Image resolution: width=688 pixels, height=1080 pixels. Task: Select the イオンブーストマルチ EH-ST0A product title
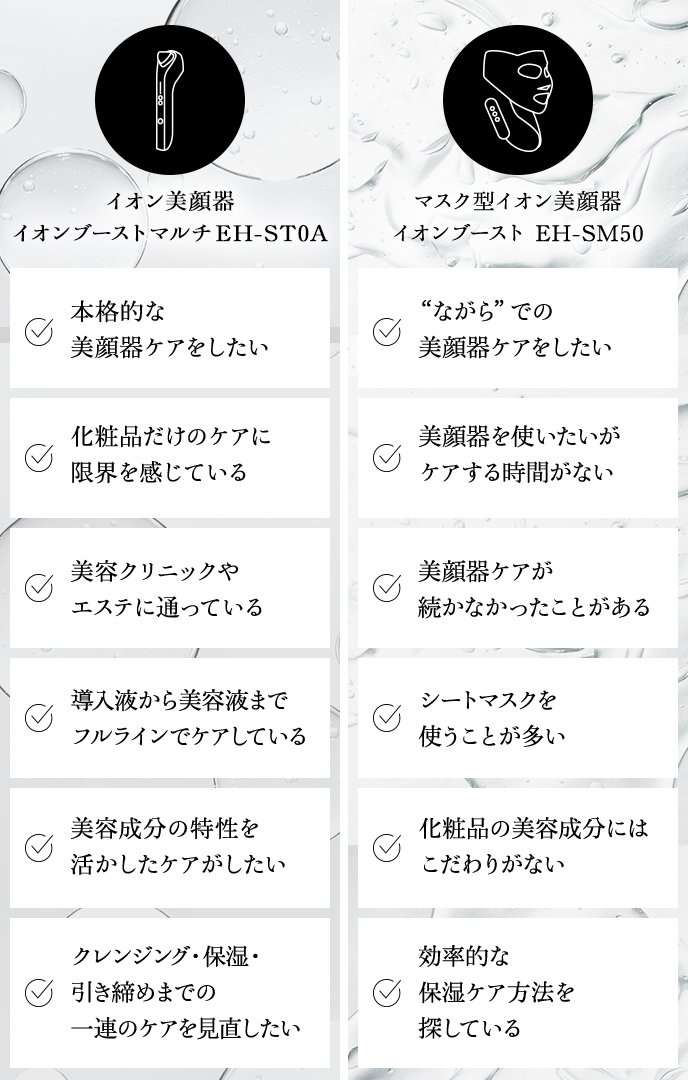pyautogui.click(x=169, y=233)
